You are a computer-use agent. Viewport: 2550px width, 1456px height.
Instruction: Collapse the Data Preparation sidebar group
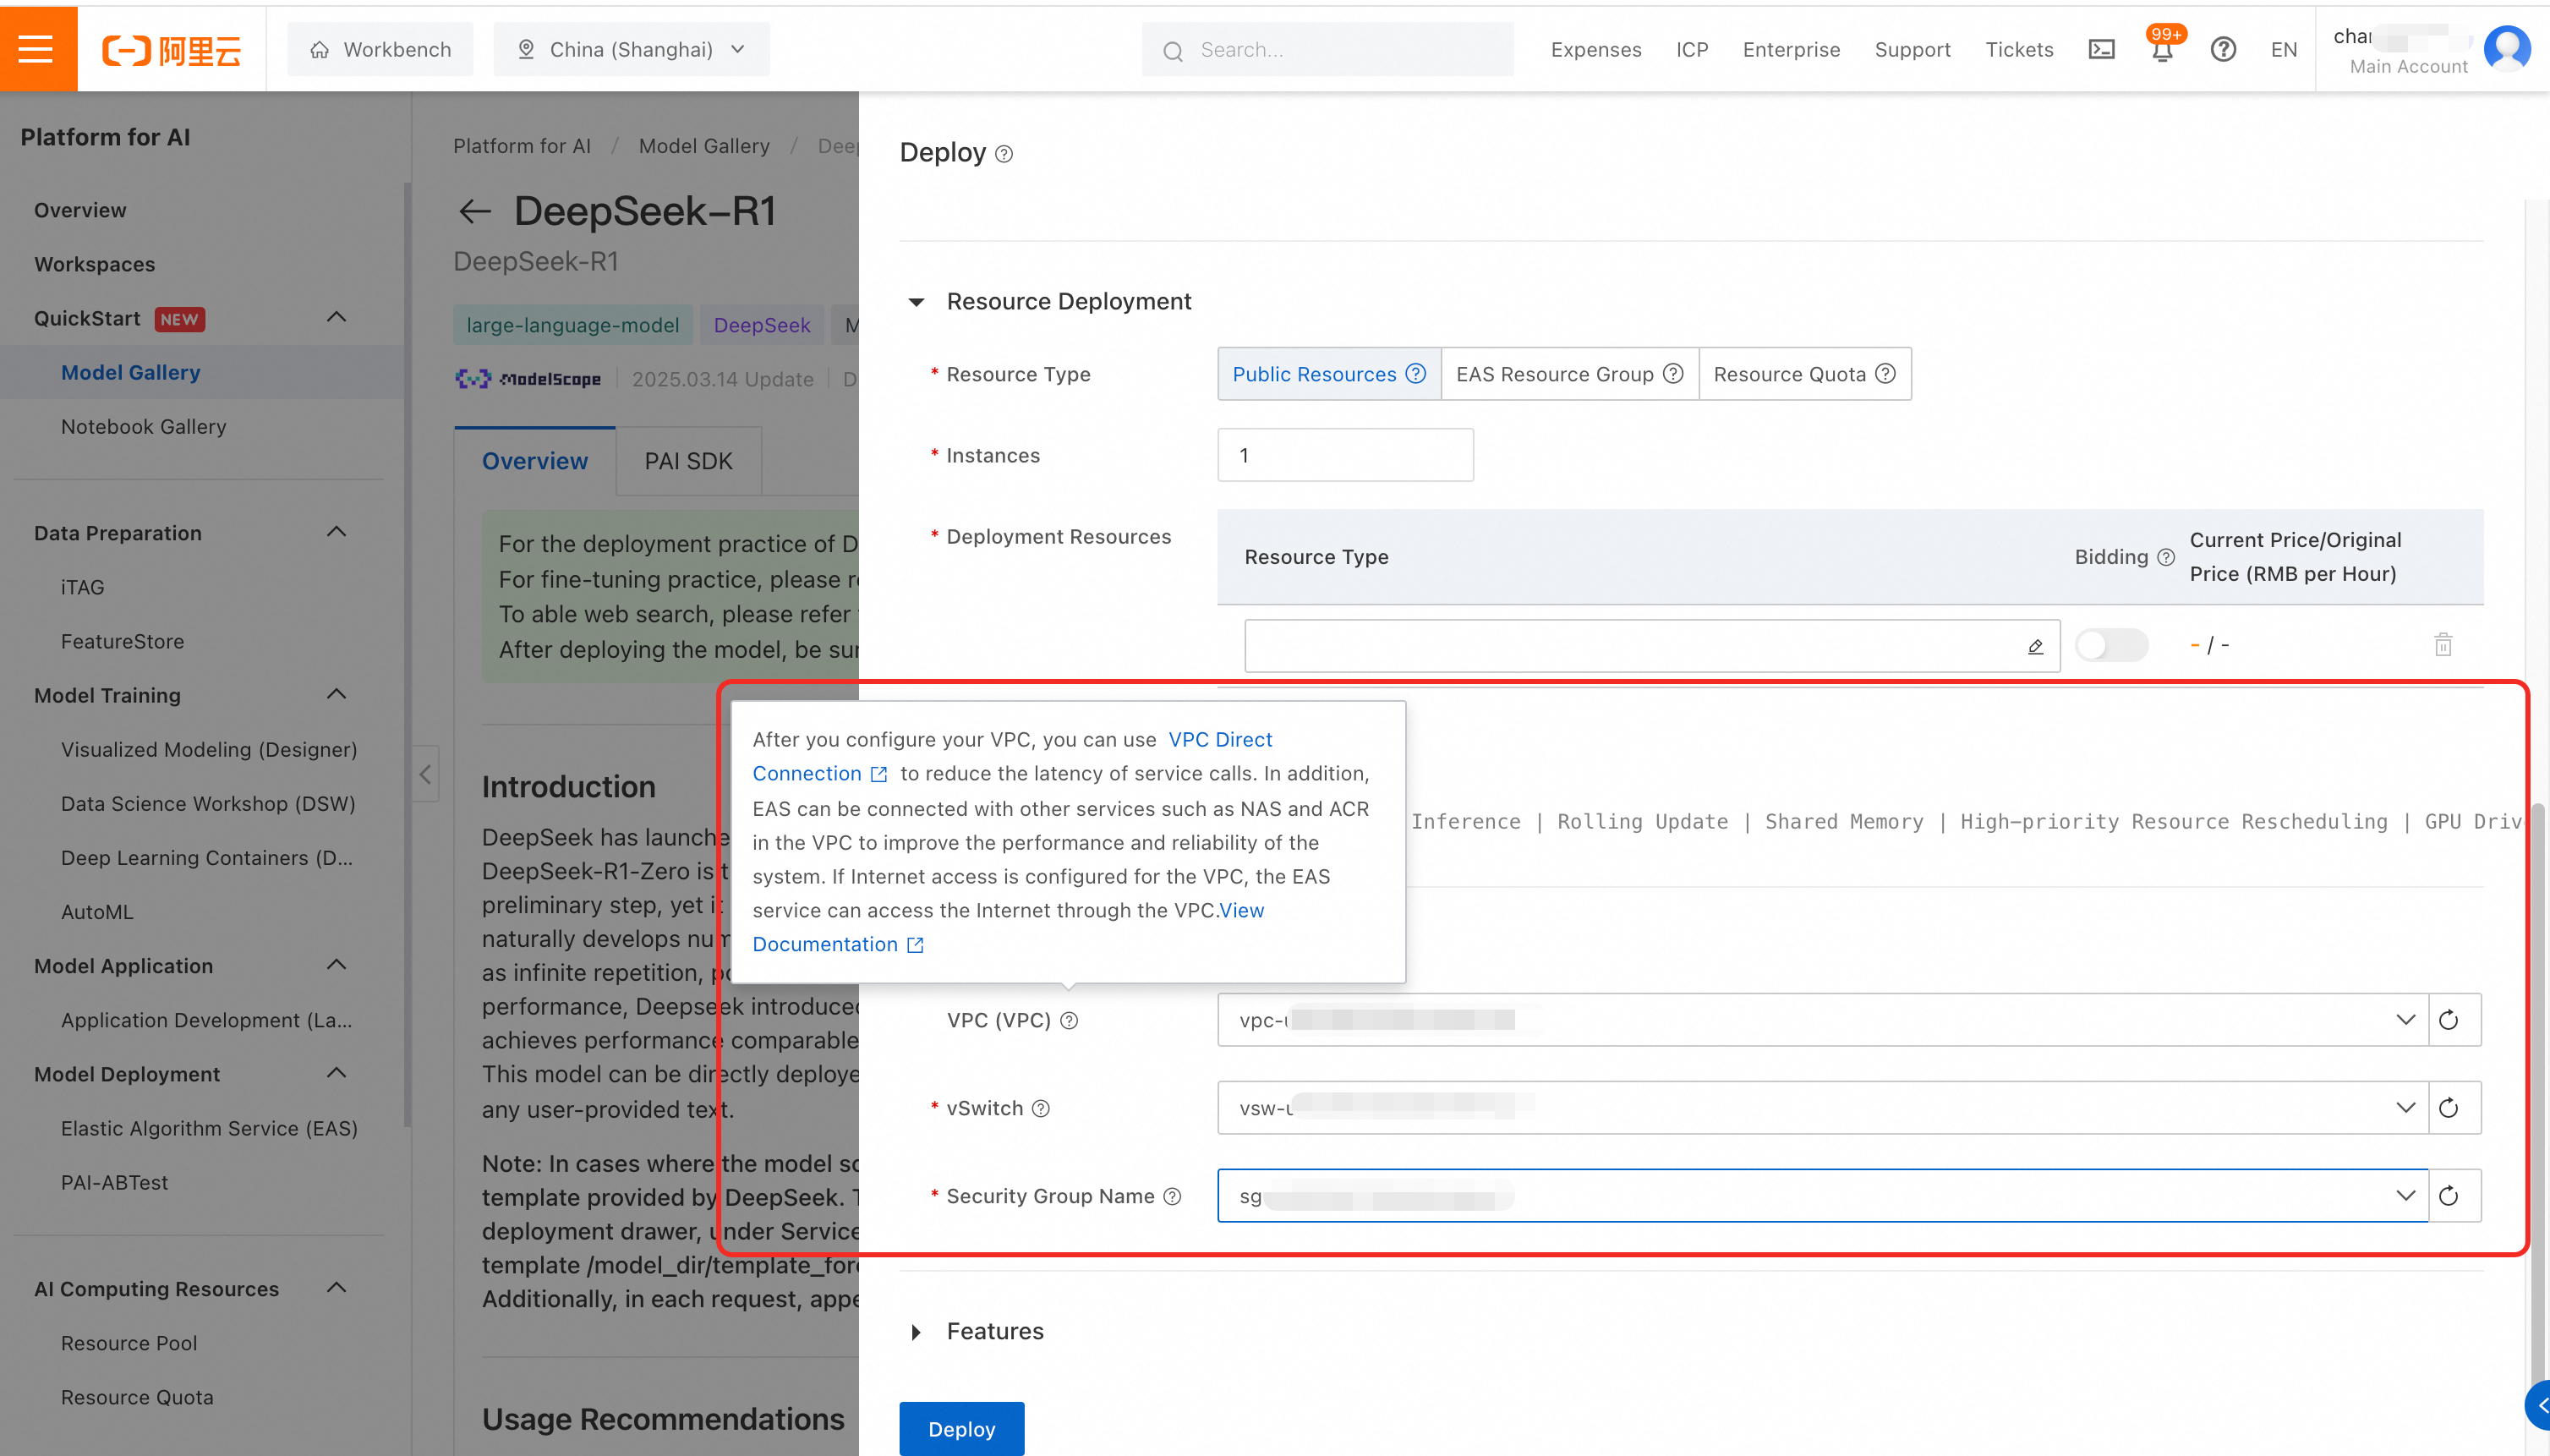pos(337,533)
